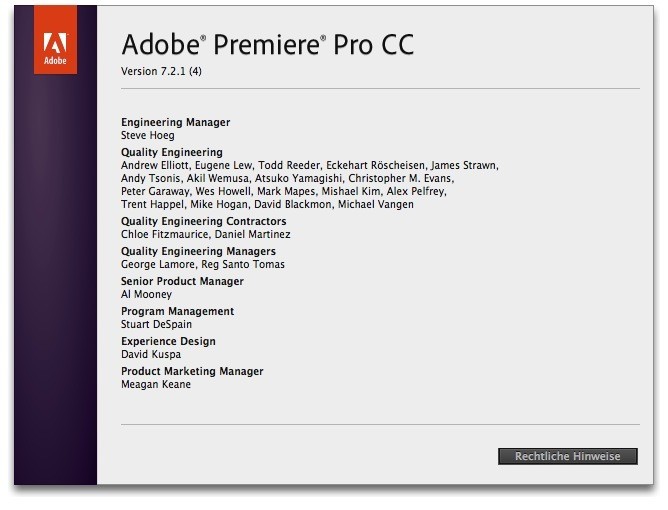
Task: Click the name Andrew Elliott
Action: coord(156,165)
